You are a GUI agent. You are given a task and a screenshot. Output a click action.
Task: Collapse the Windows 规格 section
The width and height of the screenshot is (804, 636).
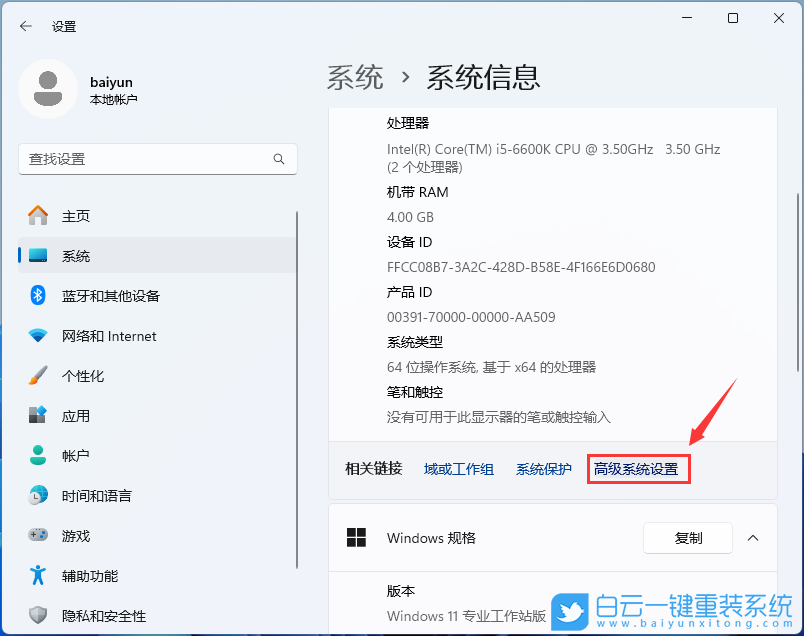coord(753,538)
